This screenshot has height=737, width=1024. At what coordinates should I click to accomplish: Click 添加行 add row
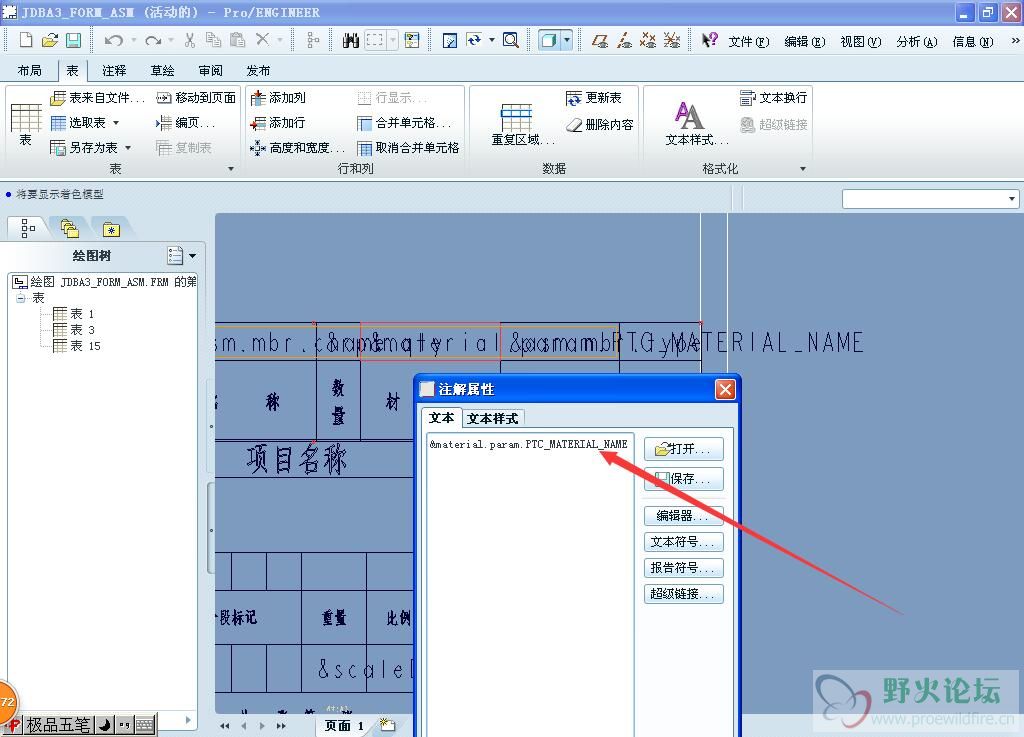pos(278,123)
